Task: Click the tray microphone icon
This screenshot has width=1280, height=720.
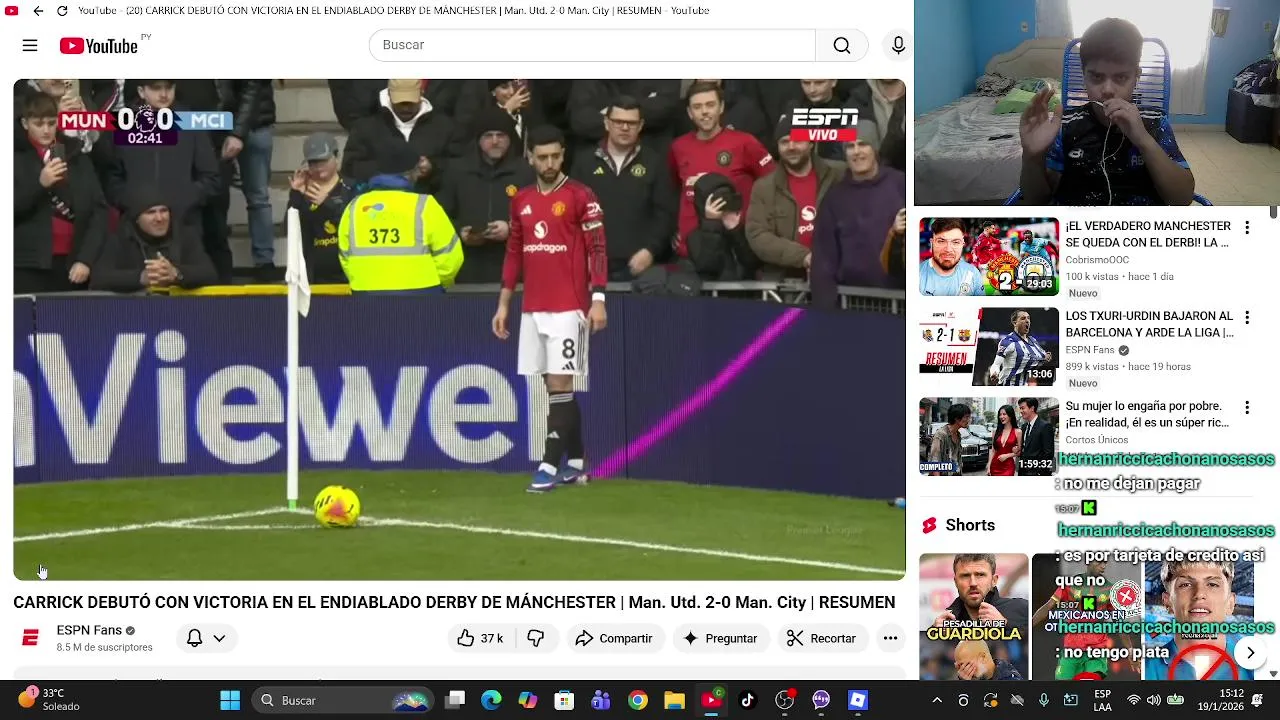Action: [x=1044, y=700]
